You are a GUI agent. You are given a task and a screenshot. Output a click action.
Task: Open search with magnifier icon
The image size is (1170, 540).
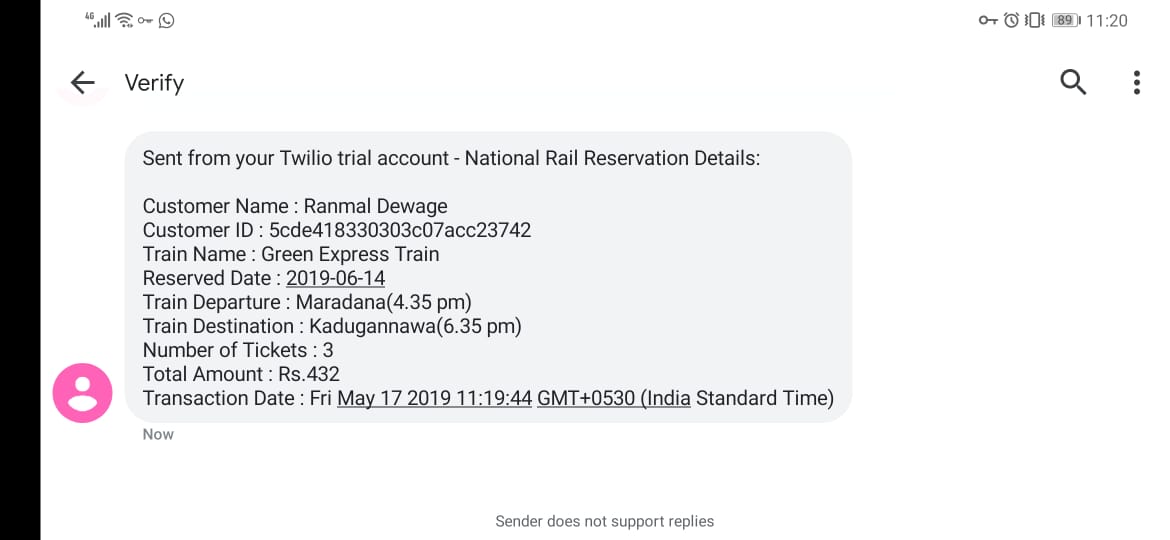click(x=1073, y=82)
